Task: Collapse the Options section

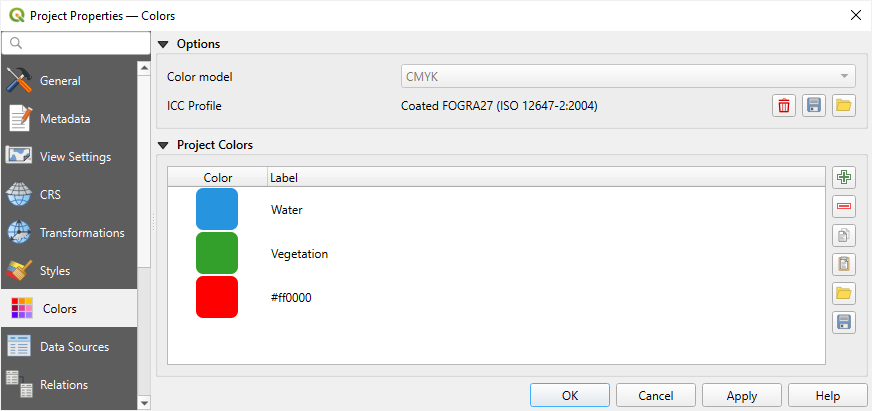Action: pyautogui.click(x=164, y=44)
